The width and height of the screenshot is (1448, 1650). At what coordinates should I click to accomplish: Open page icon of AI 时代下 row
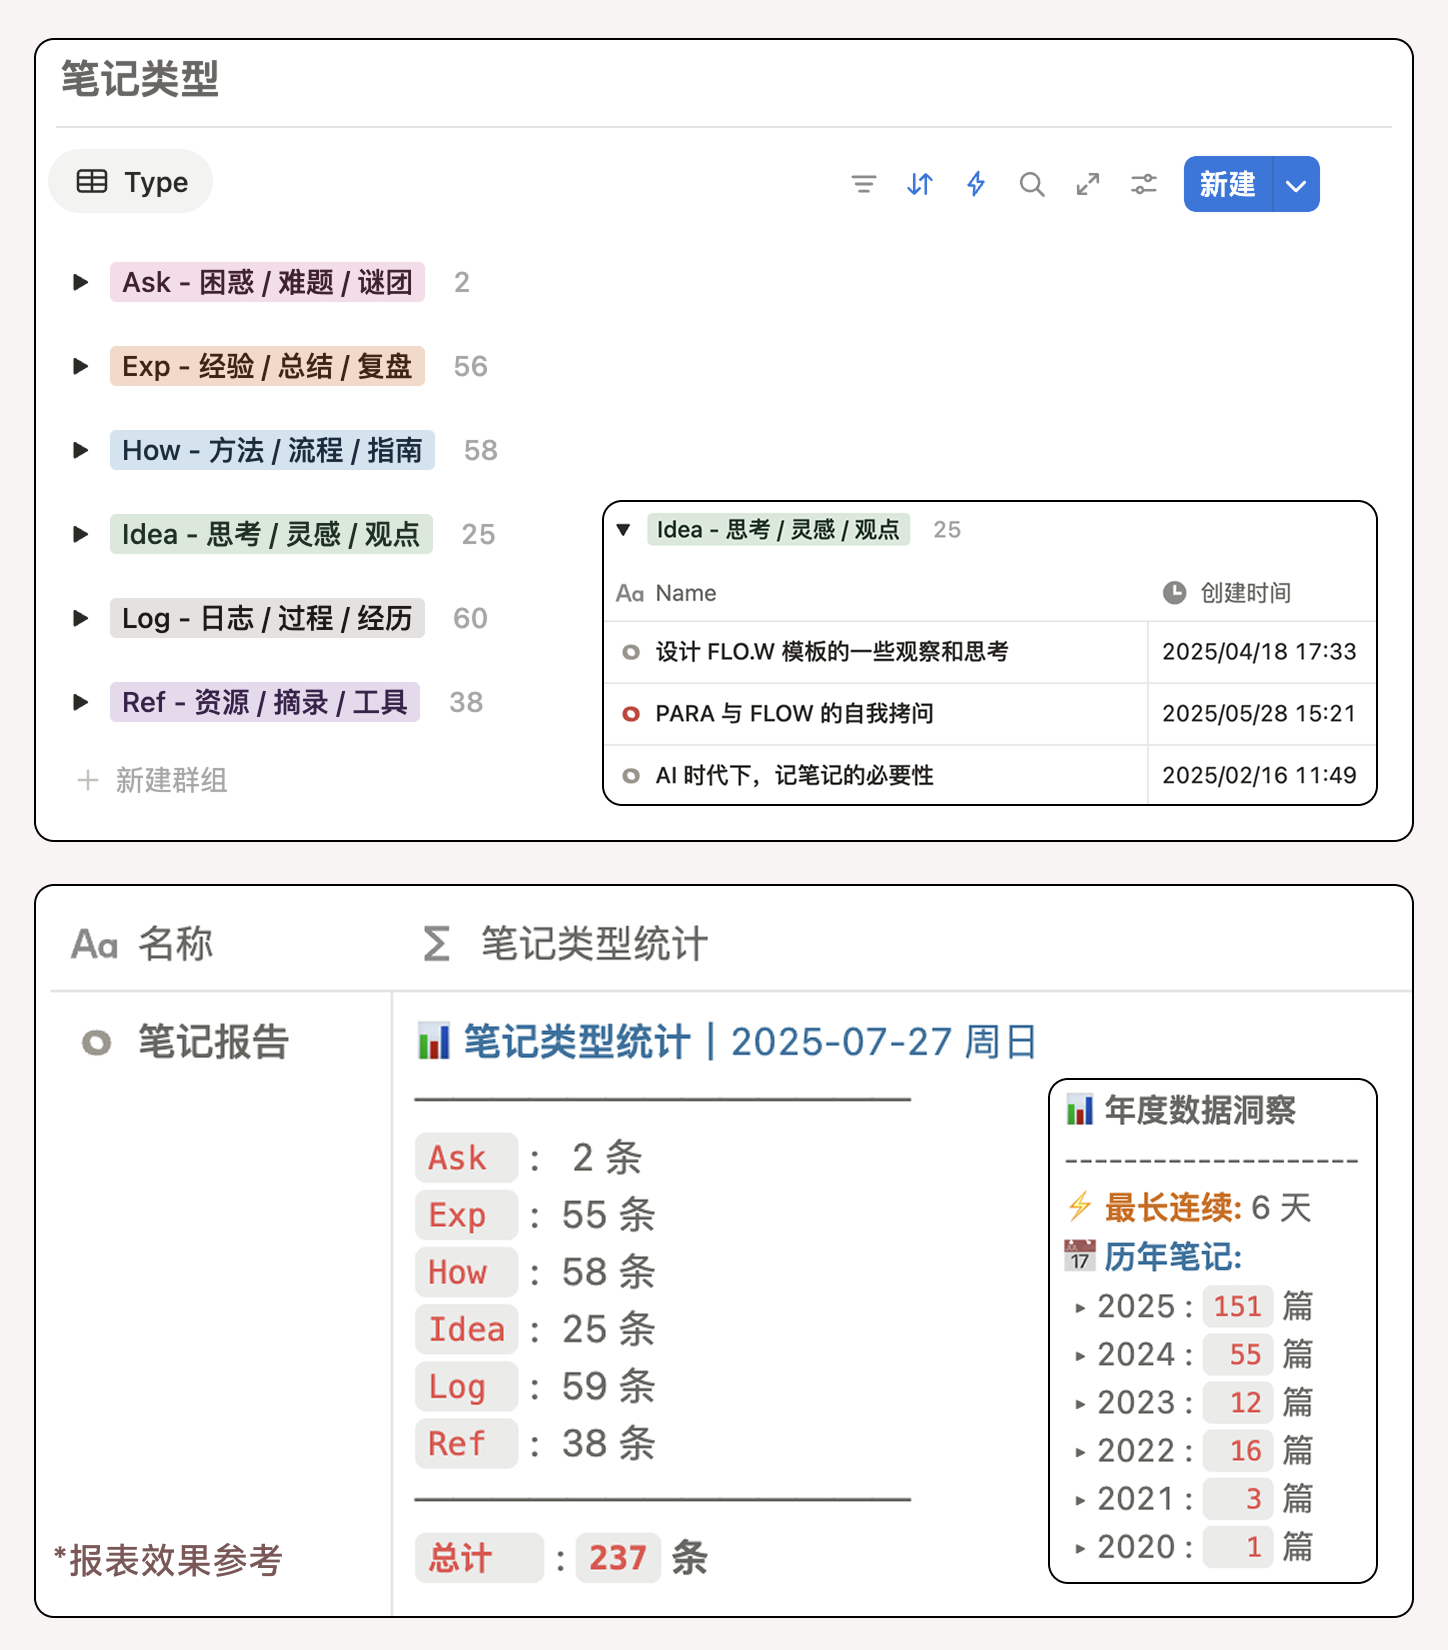point(631,776)
